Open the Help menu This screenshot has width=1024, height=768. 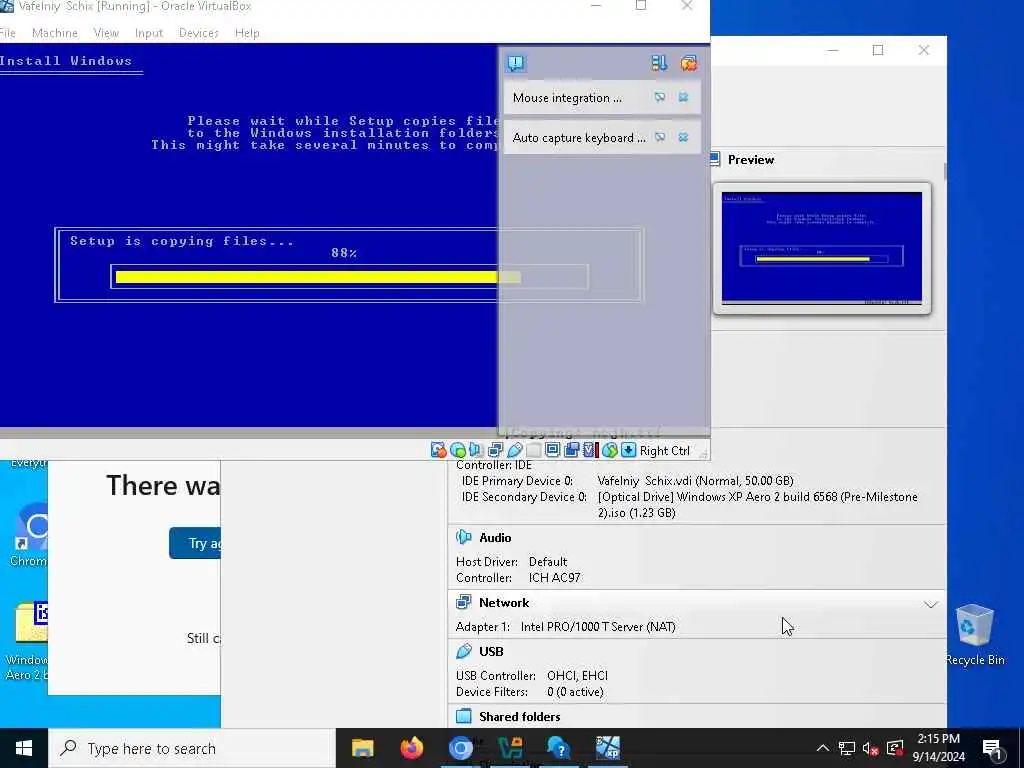pyautogui.click(x=247, y=33)
